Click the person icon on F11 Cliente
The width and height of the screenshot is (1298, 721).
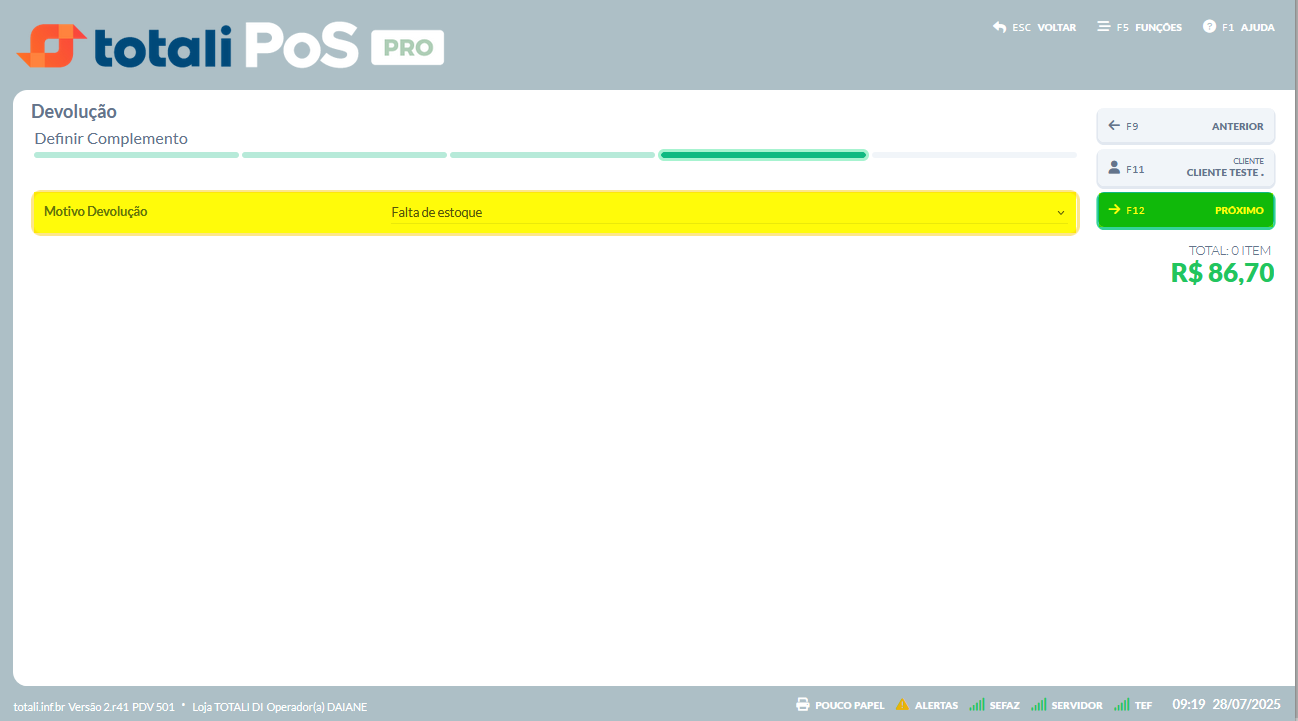pos(1114,168)
